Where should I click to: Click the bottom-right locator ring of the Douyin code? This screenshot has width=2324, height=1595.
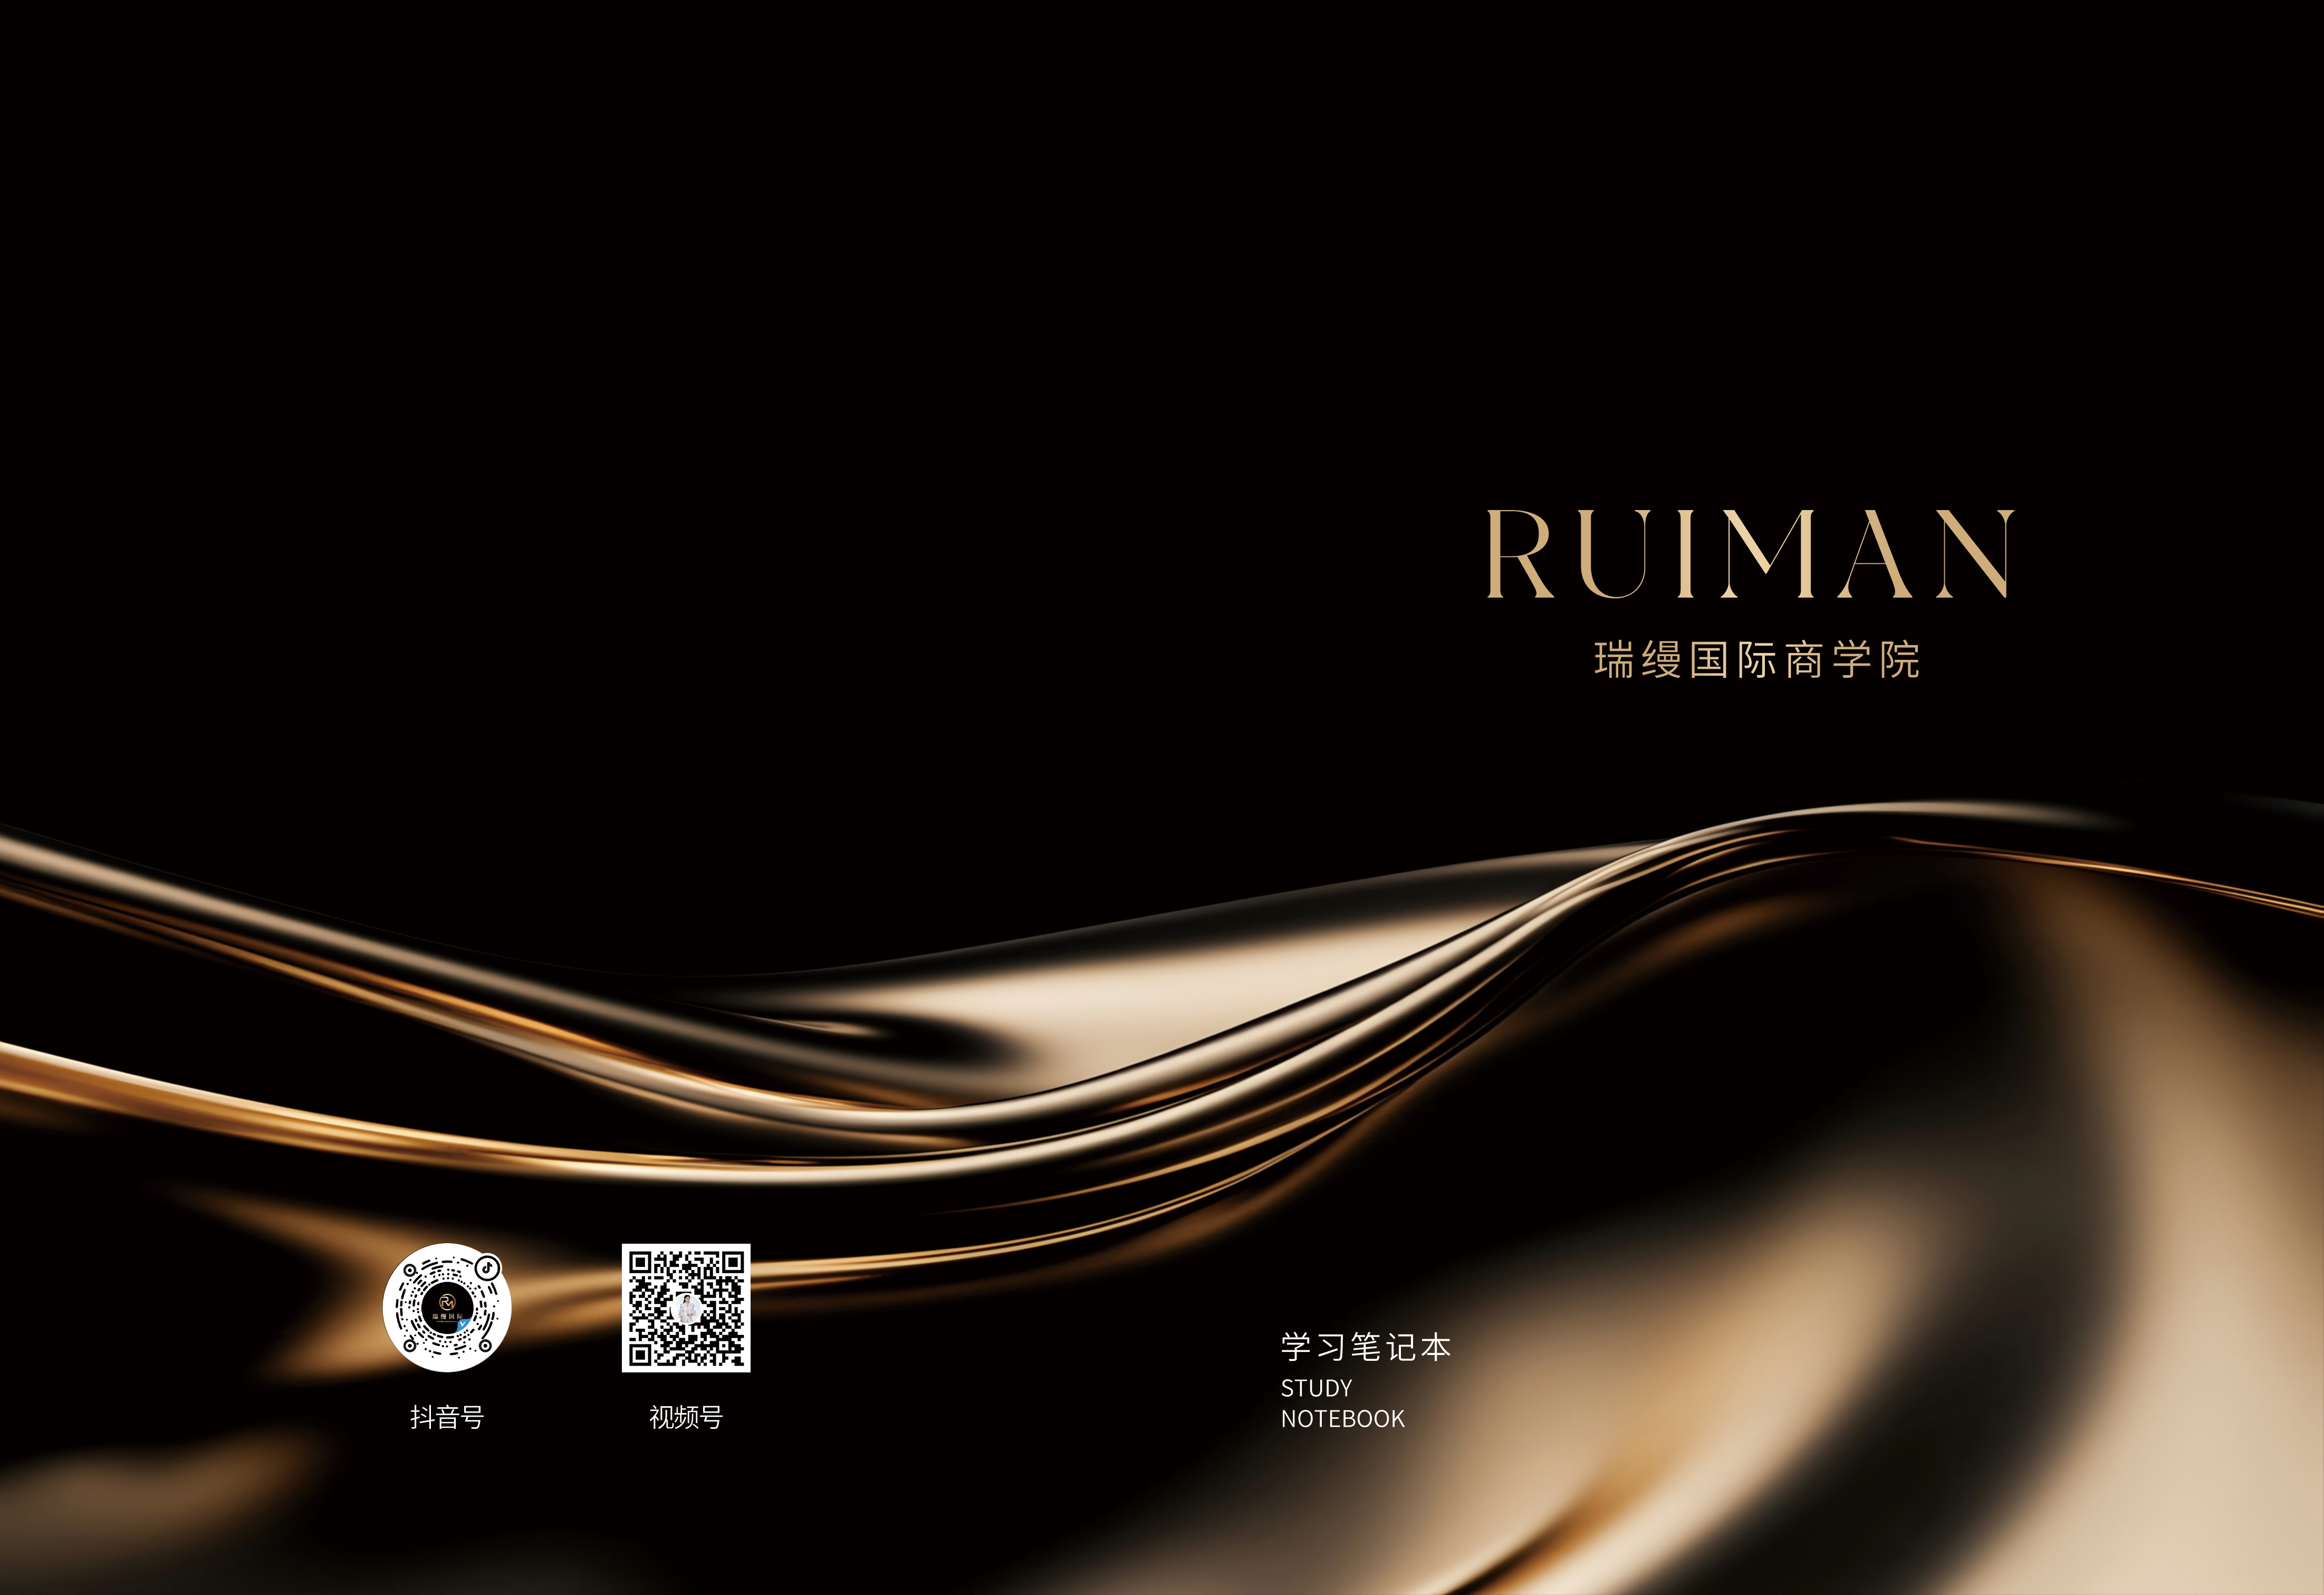(x=485, y=1346)
